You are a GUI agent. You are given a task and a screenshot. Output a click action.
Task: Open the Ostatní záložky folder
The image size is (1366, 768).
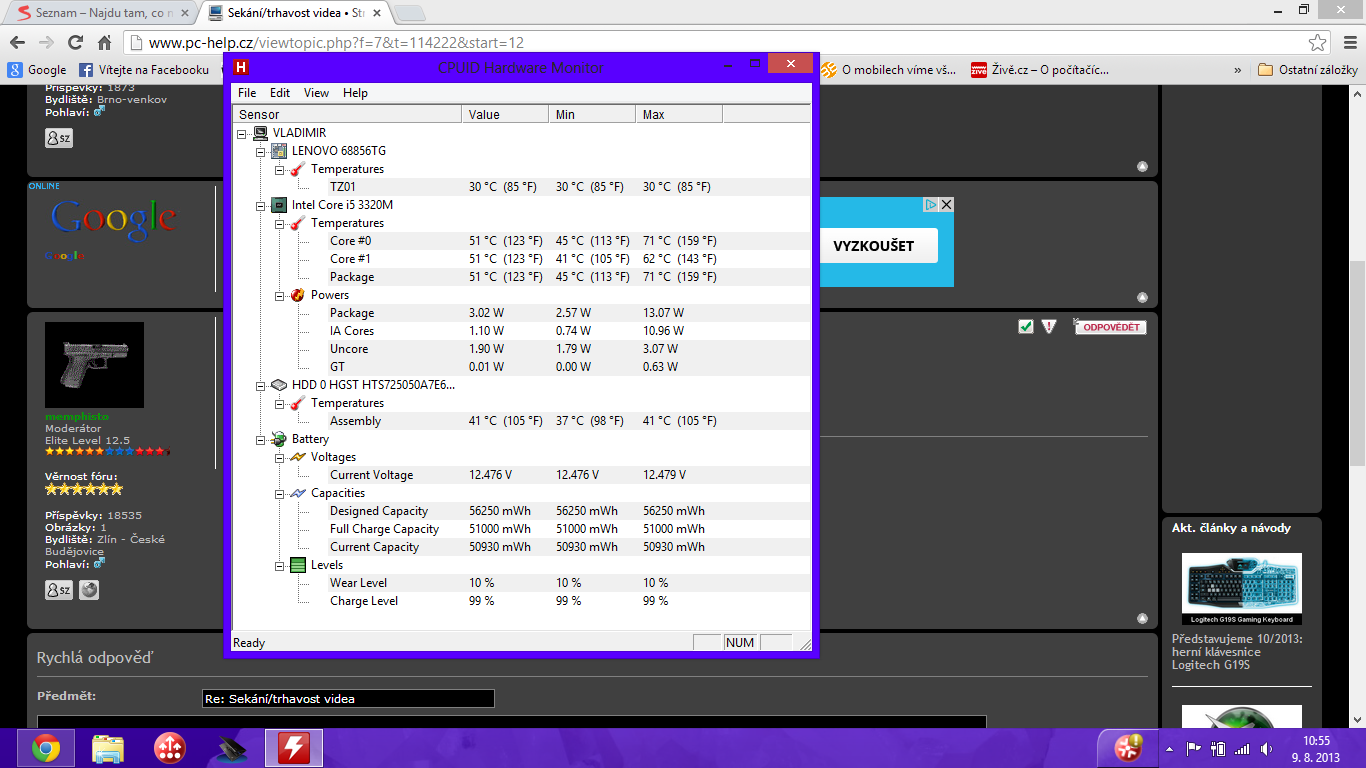pyautogui.click(x=1308, y=70)
